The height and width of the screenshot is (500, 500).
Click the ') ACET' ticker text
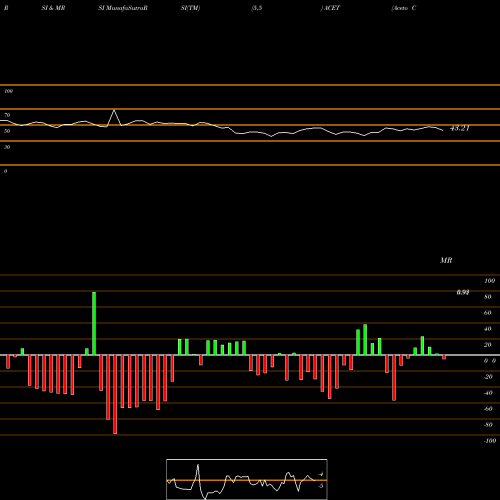330,8
